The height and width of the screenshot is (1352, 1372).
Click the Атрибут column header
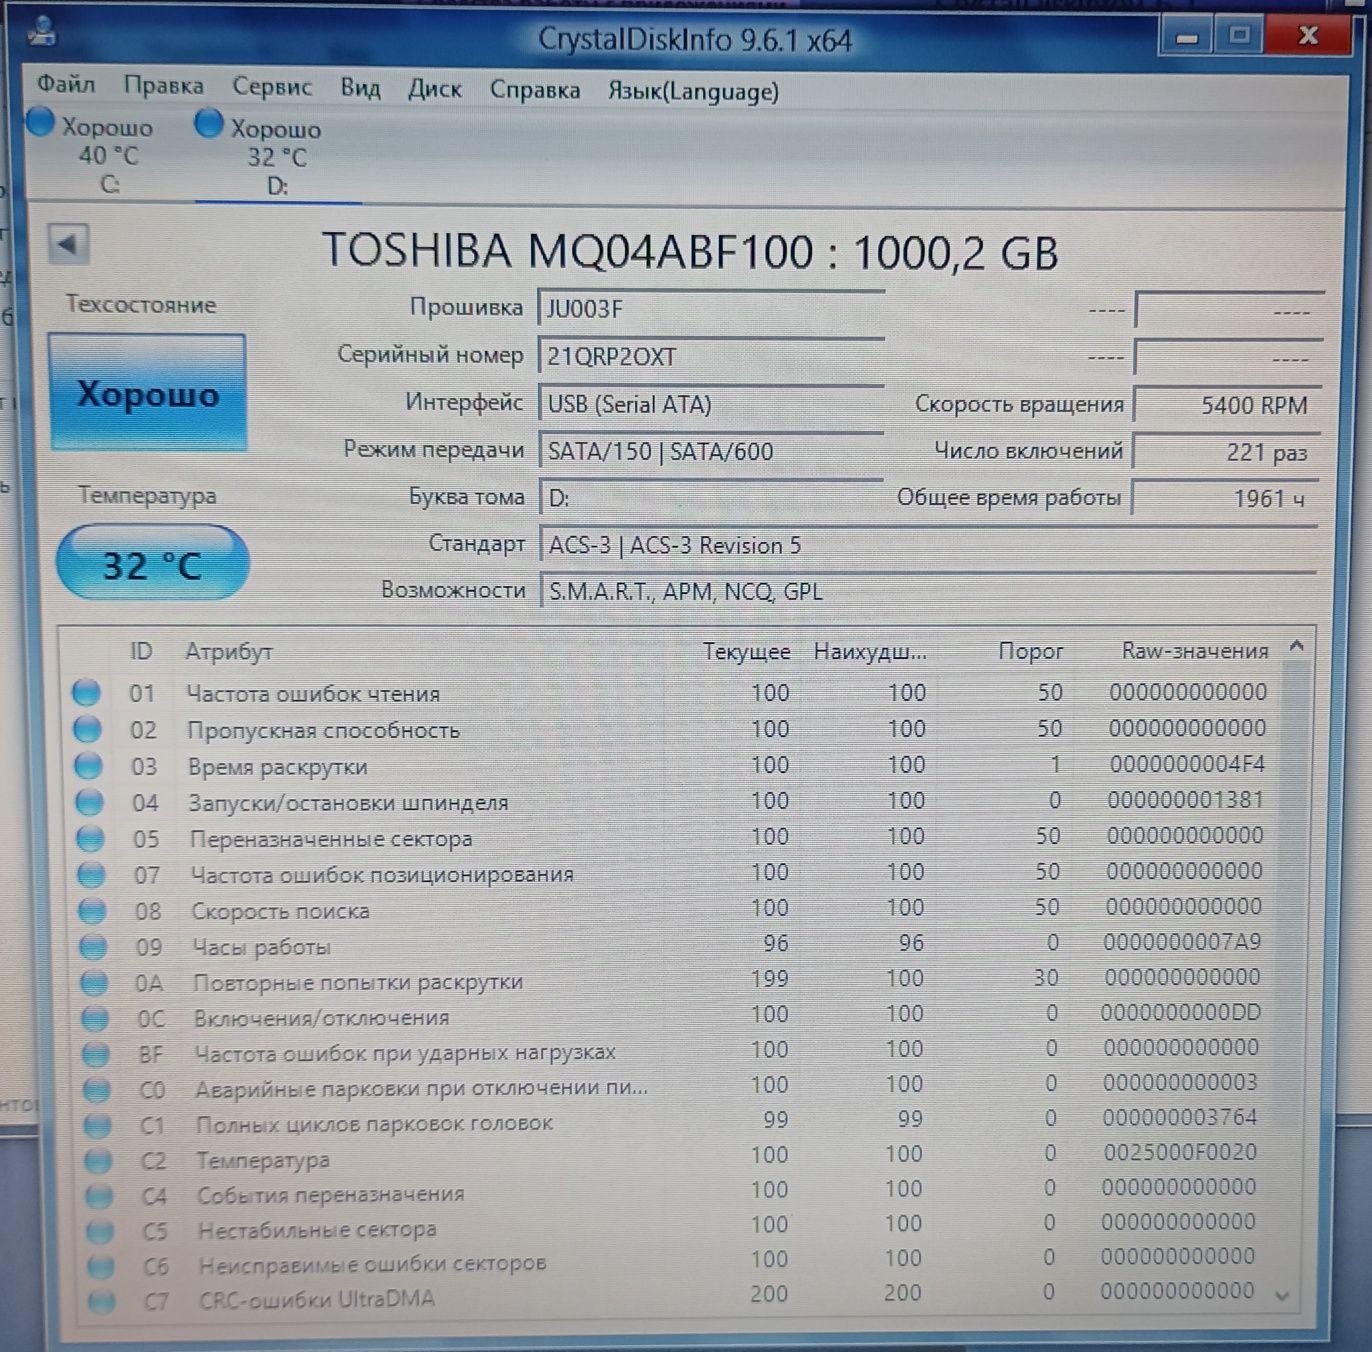229,652
